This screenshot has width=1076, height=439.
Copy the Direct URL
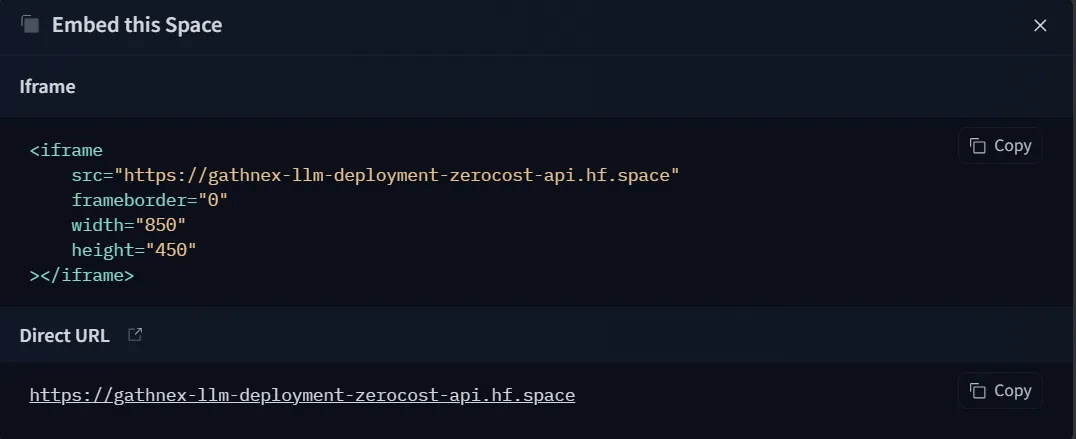pos(1000,390)
